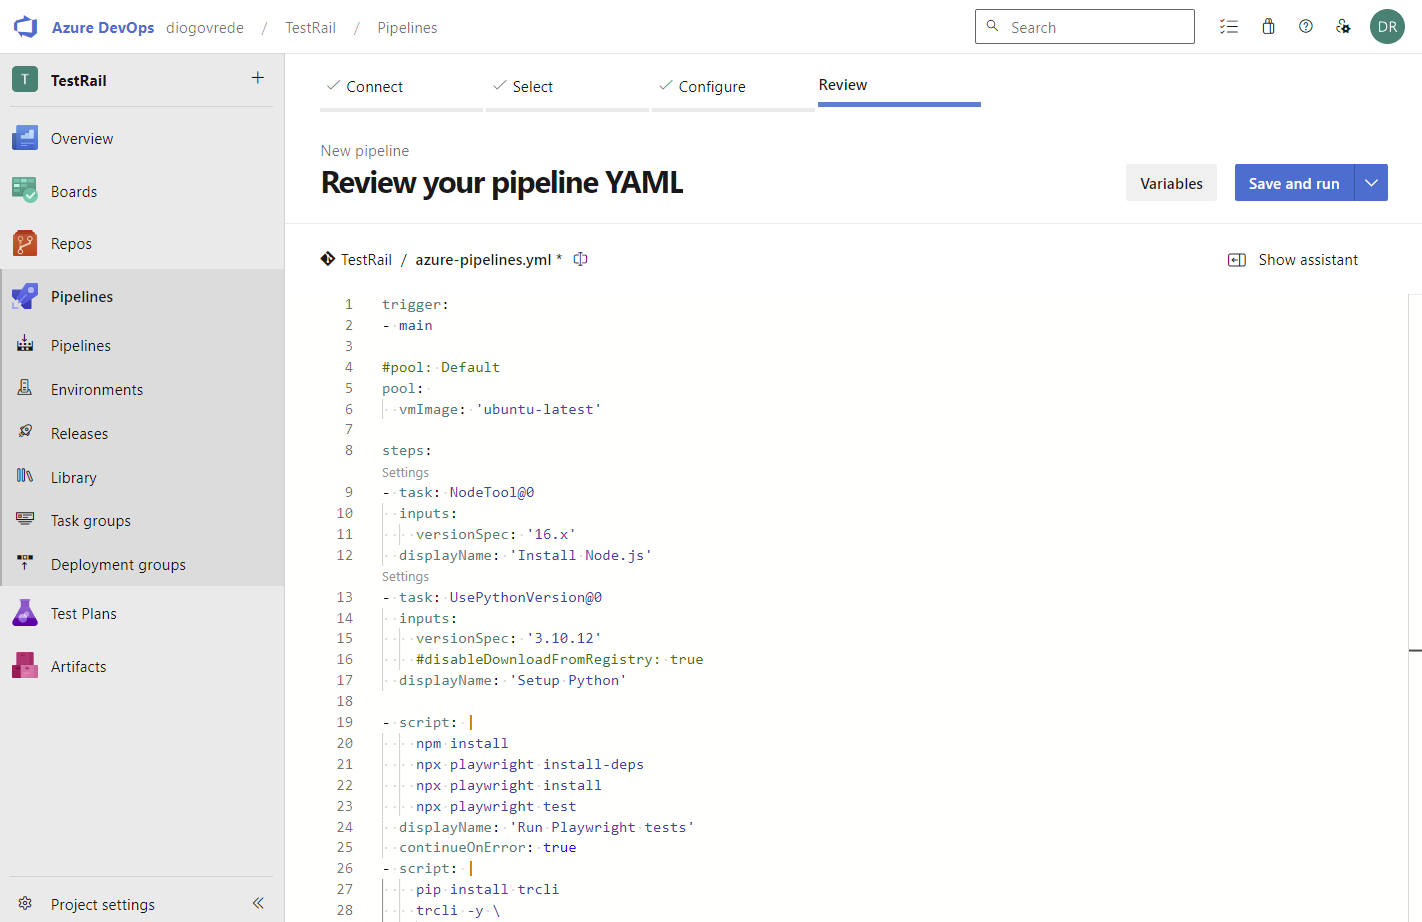Collapse the left navigation sidebar
Image resolution: width=1422 pixels, height=922 pixels.
pyautogui.click(x=258, y=903)
